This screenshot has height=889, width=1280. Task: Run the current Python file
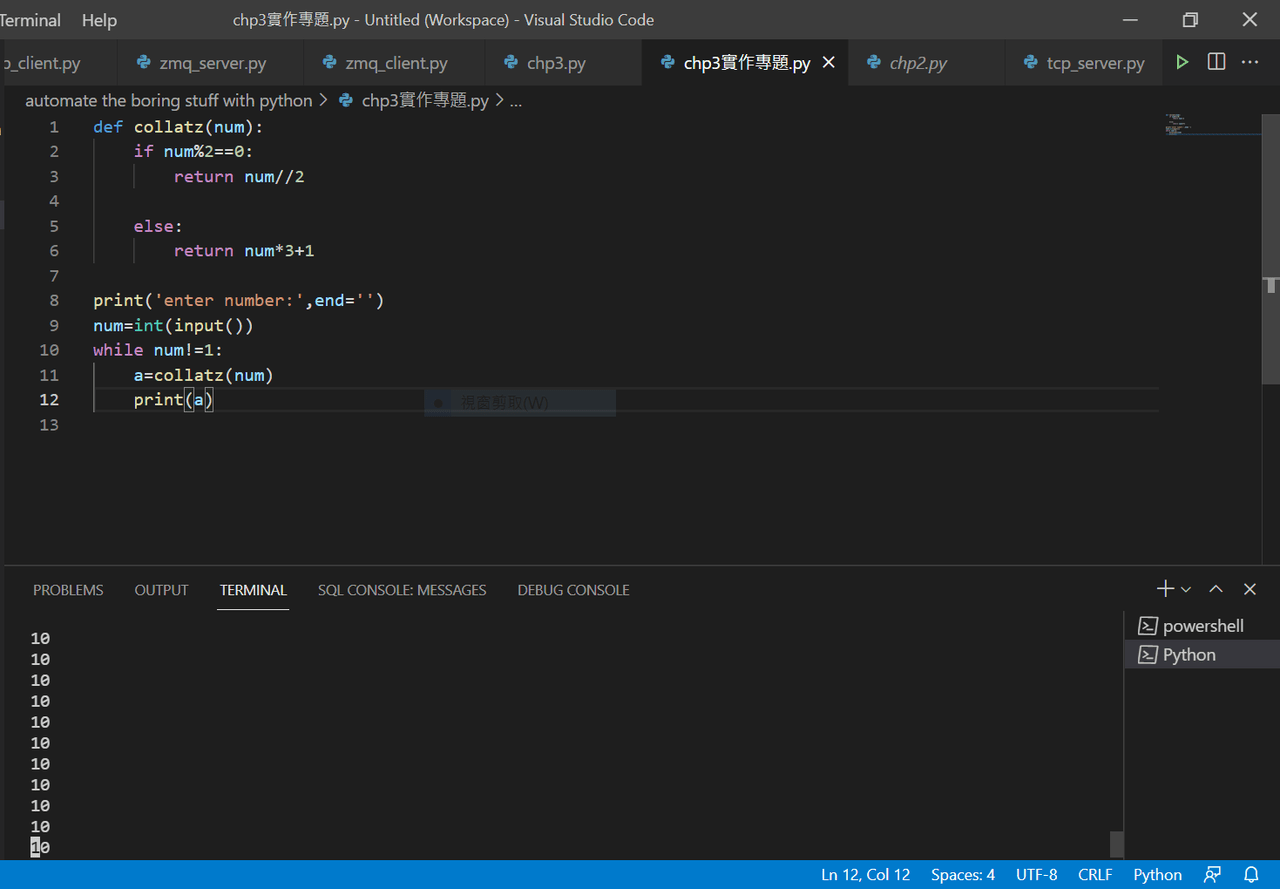(1182, 62)
